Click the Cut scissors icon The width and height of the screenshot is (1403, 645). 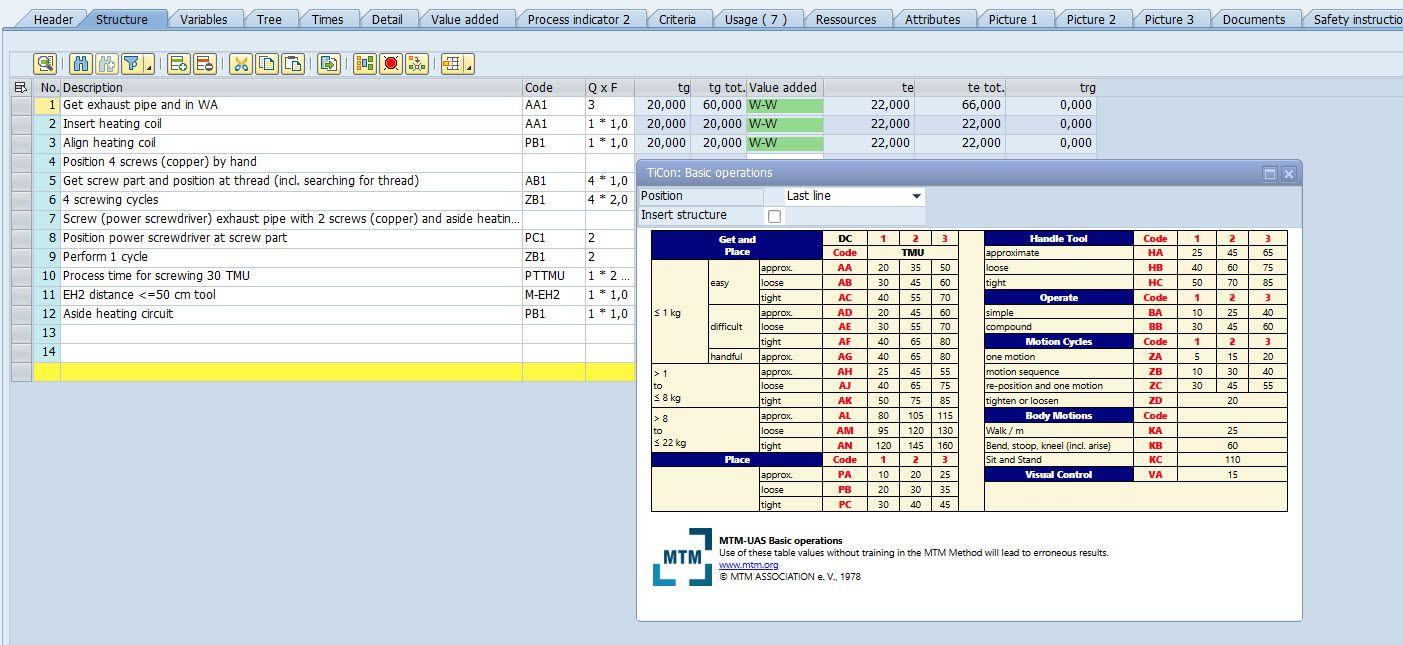pyautogui.click(x=240, y=64)
